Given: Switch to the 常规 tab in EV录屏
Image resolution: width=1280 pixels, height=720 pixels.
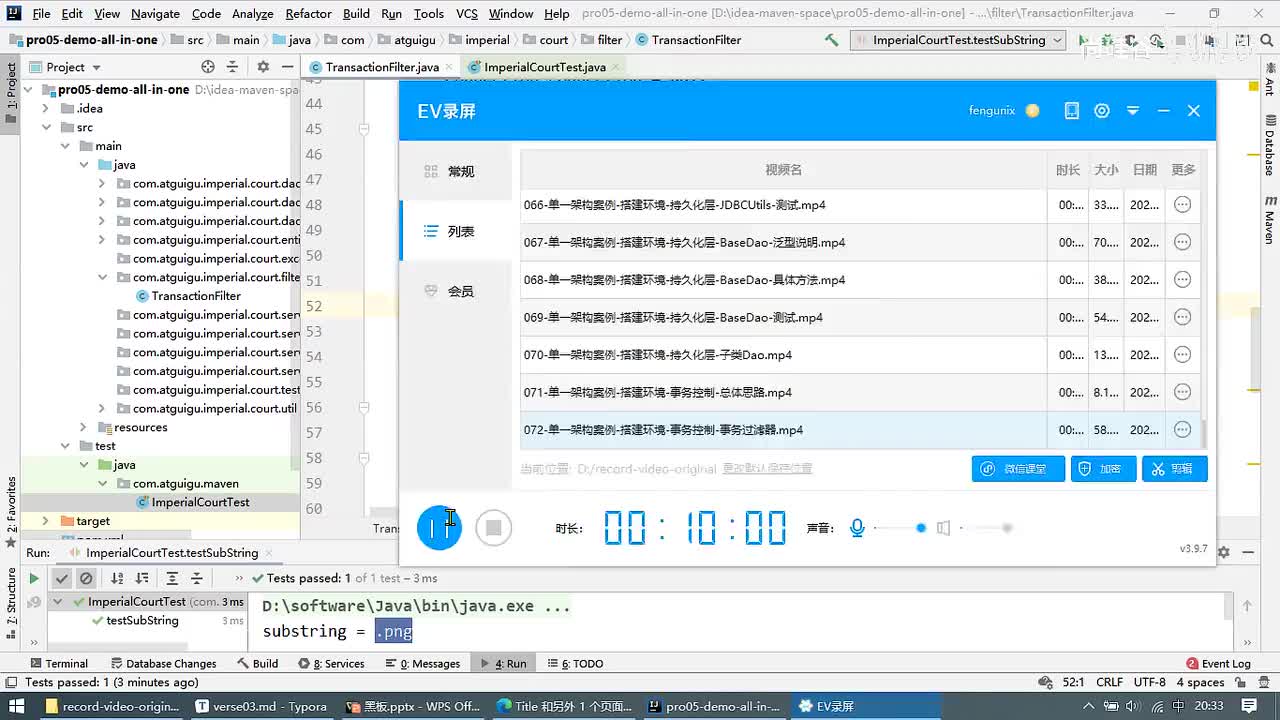Looking at the screenshot, I should (x=455, y=171).
